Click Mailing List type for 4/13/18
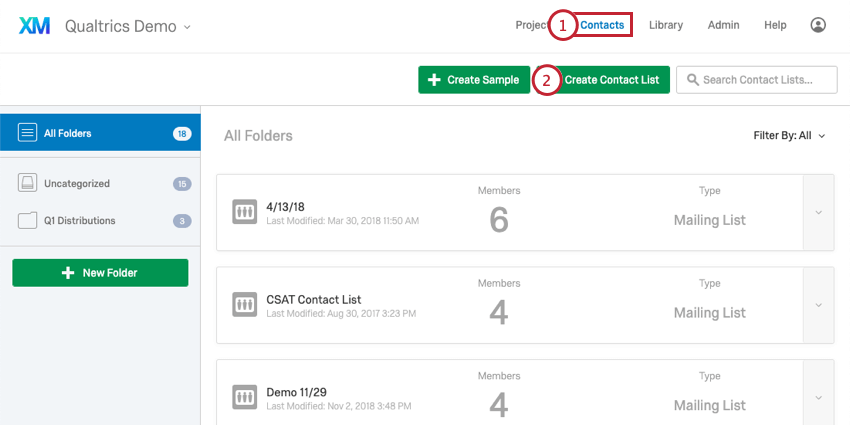The image size is (850, 425). point(710,220)
